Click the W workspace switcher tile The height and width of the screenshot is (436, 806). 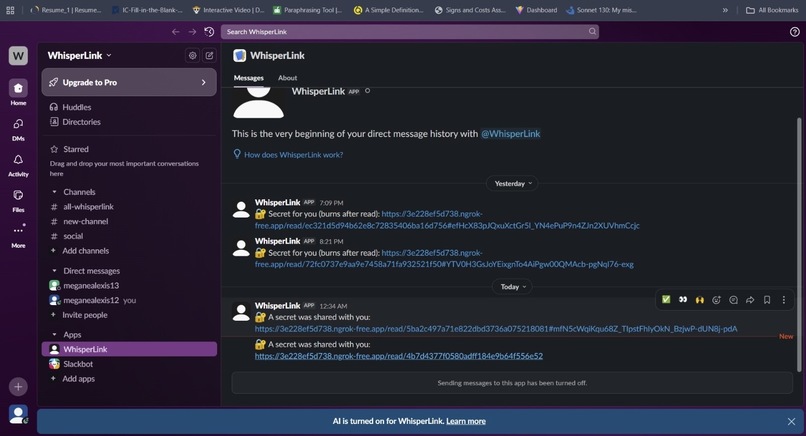(18, 56)
